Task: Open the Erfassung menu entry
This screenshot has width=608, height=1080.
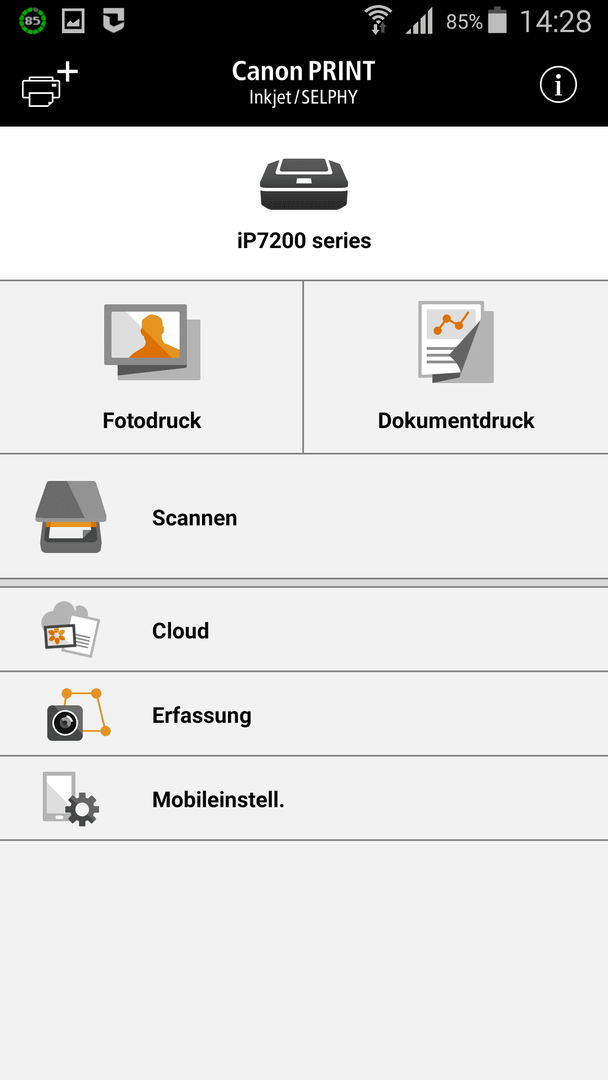Action: click(x=304, y=714)
